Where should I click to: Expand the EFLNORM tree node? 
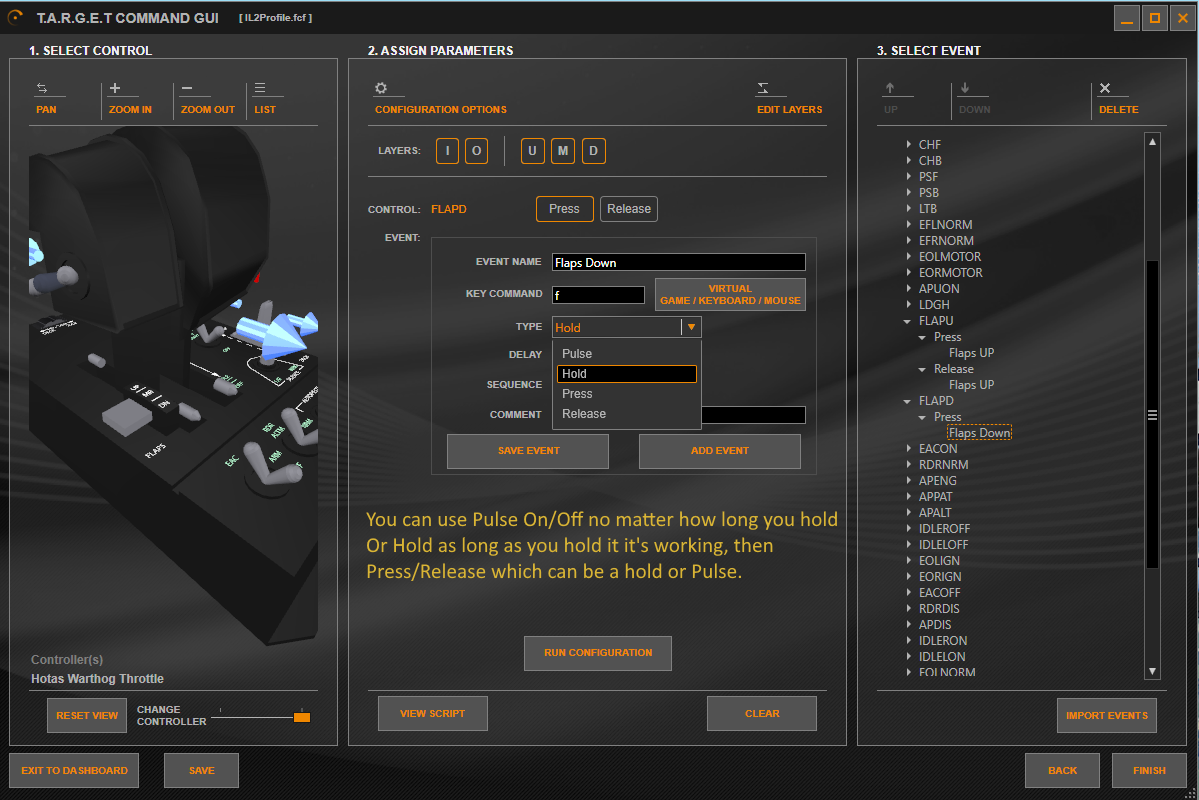tap(908, 224)
